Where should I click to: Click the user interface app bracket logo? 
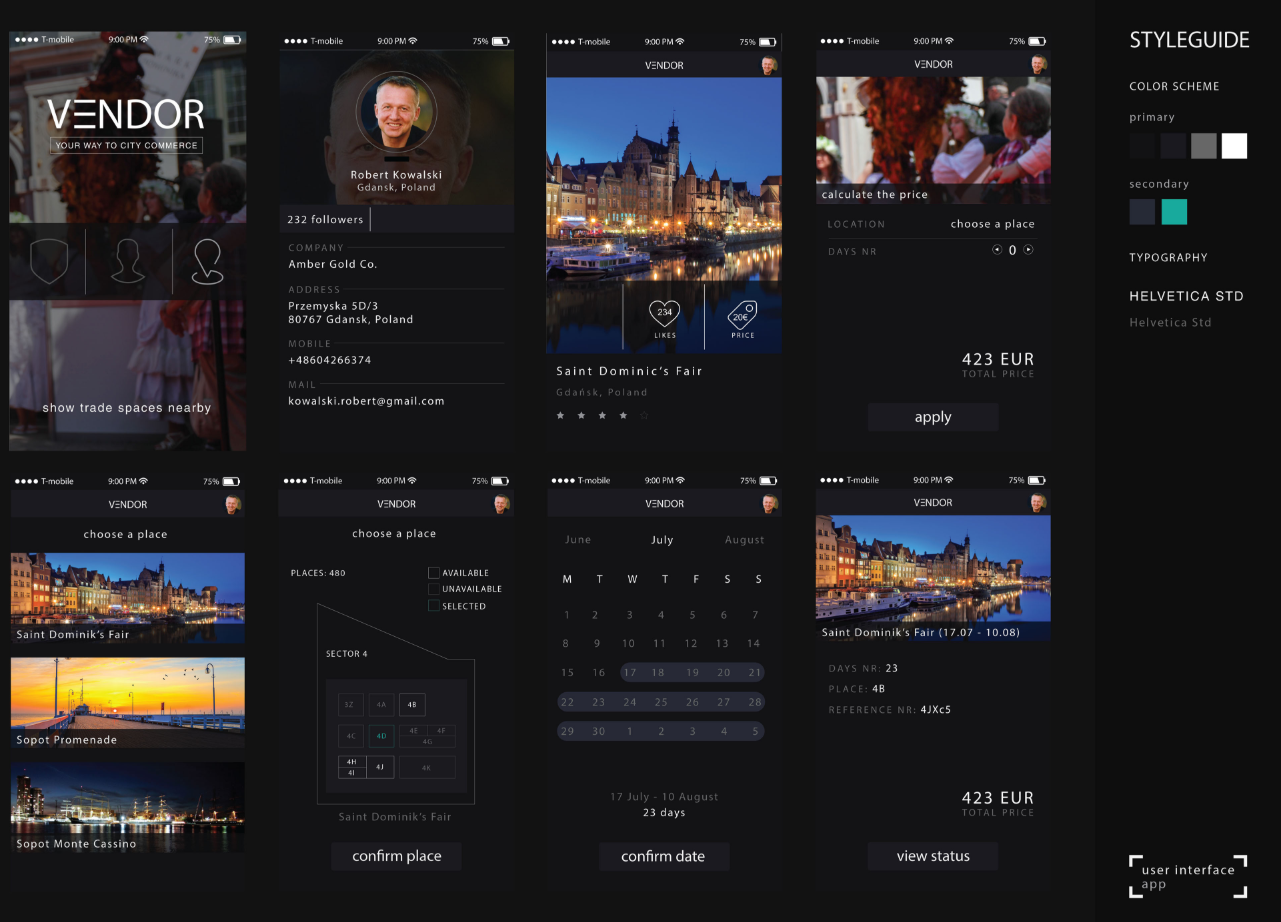[1188, 876]
